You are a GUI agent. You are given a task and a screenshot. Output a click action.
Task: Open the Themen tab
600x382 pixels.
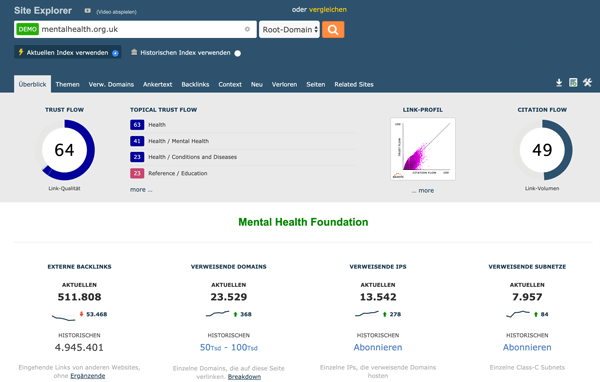point(67,84)
